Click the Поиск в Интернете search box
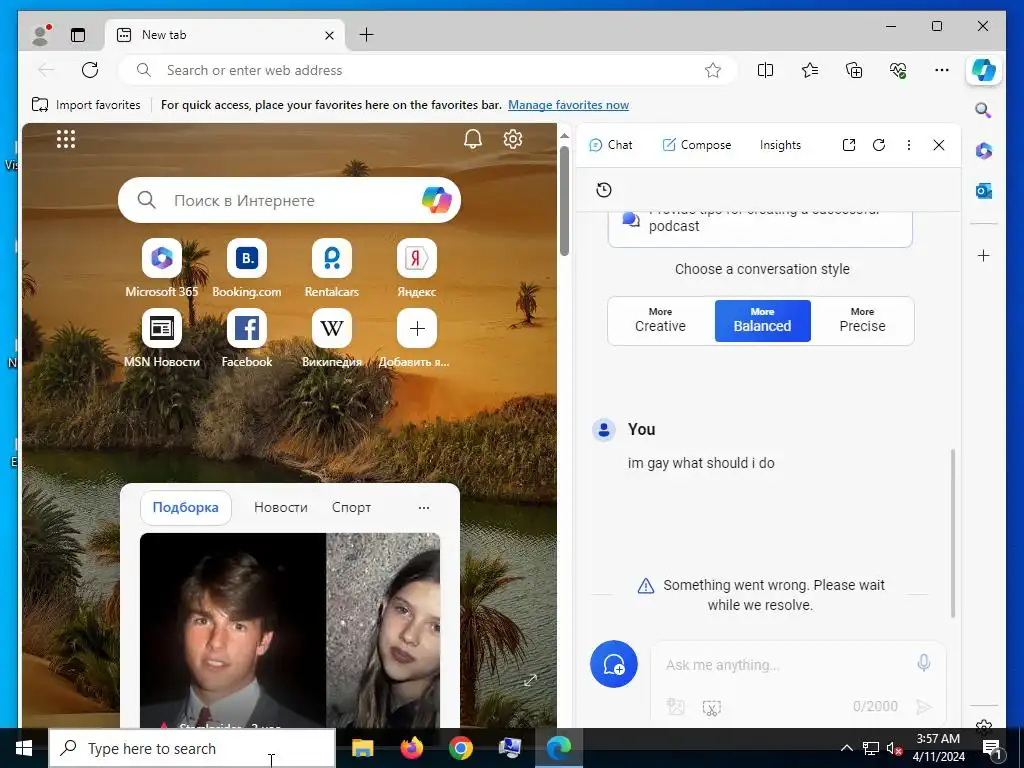This screenshot has width=1024, height=768. [289, 200]
